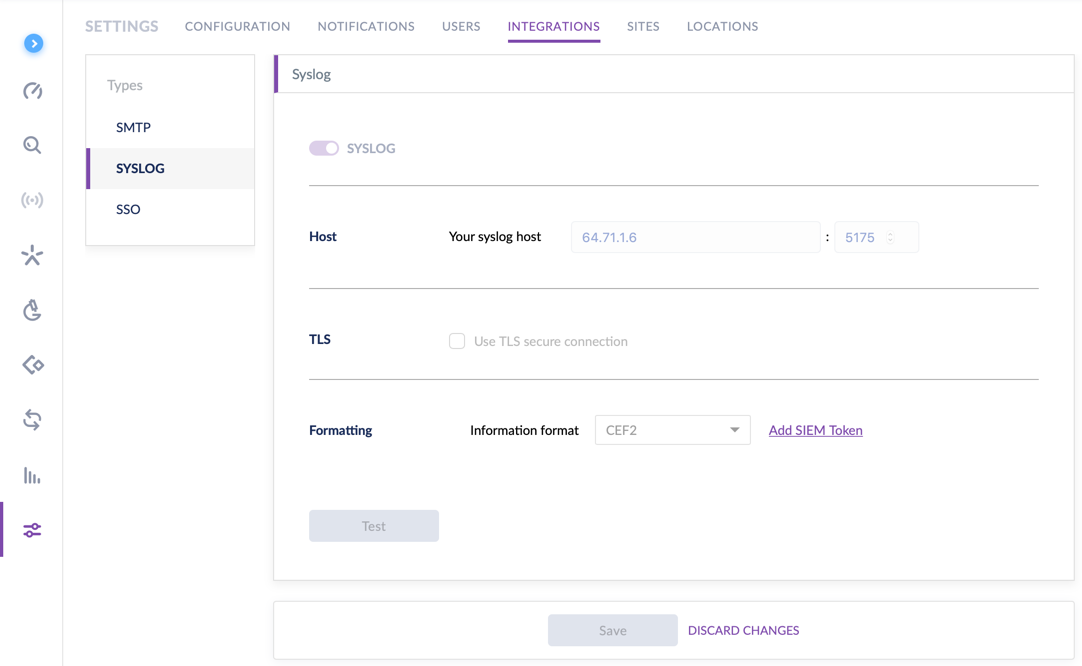Viewport: 1082px width, 666px height.
Task: Open the Information format dropdown
Action: pos(672,430)
